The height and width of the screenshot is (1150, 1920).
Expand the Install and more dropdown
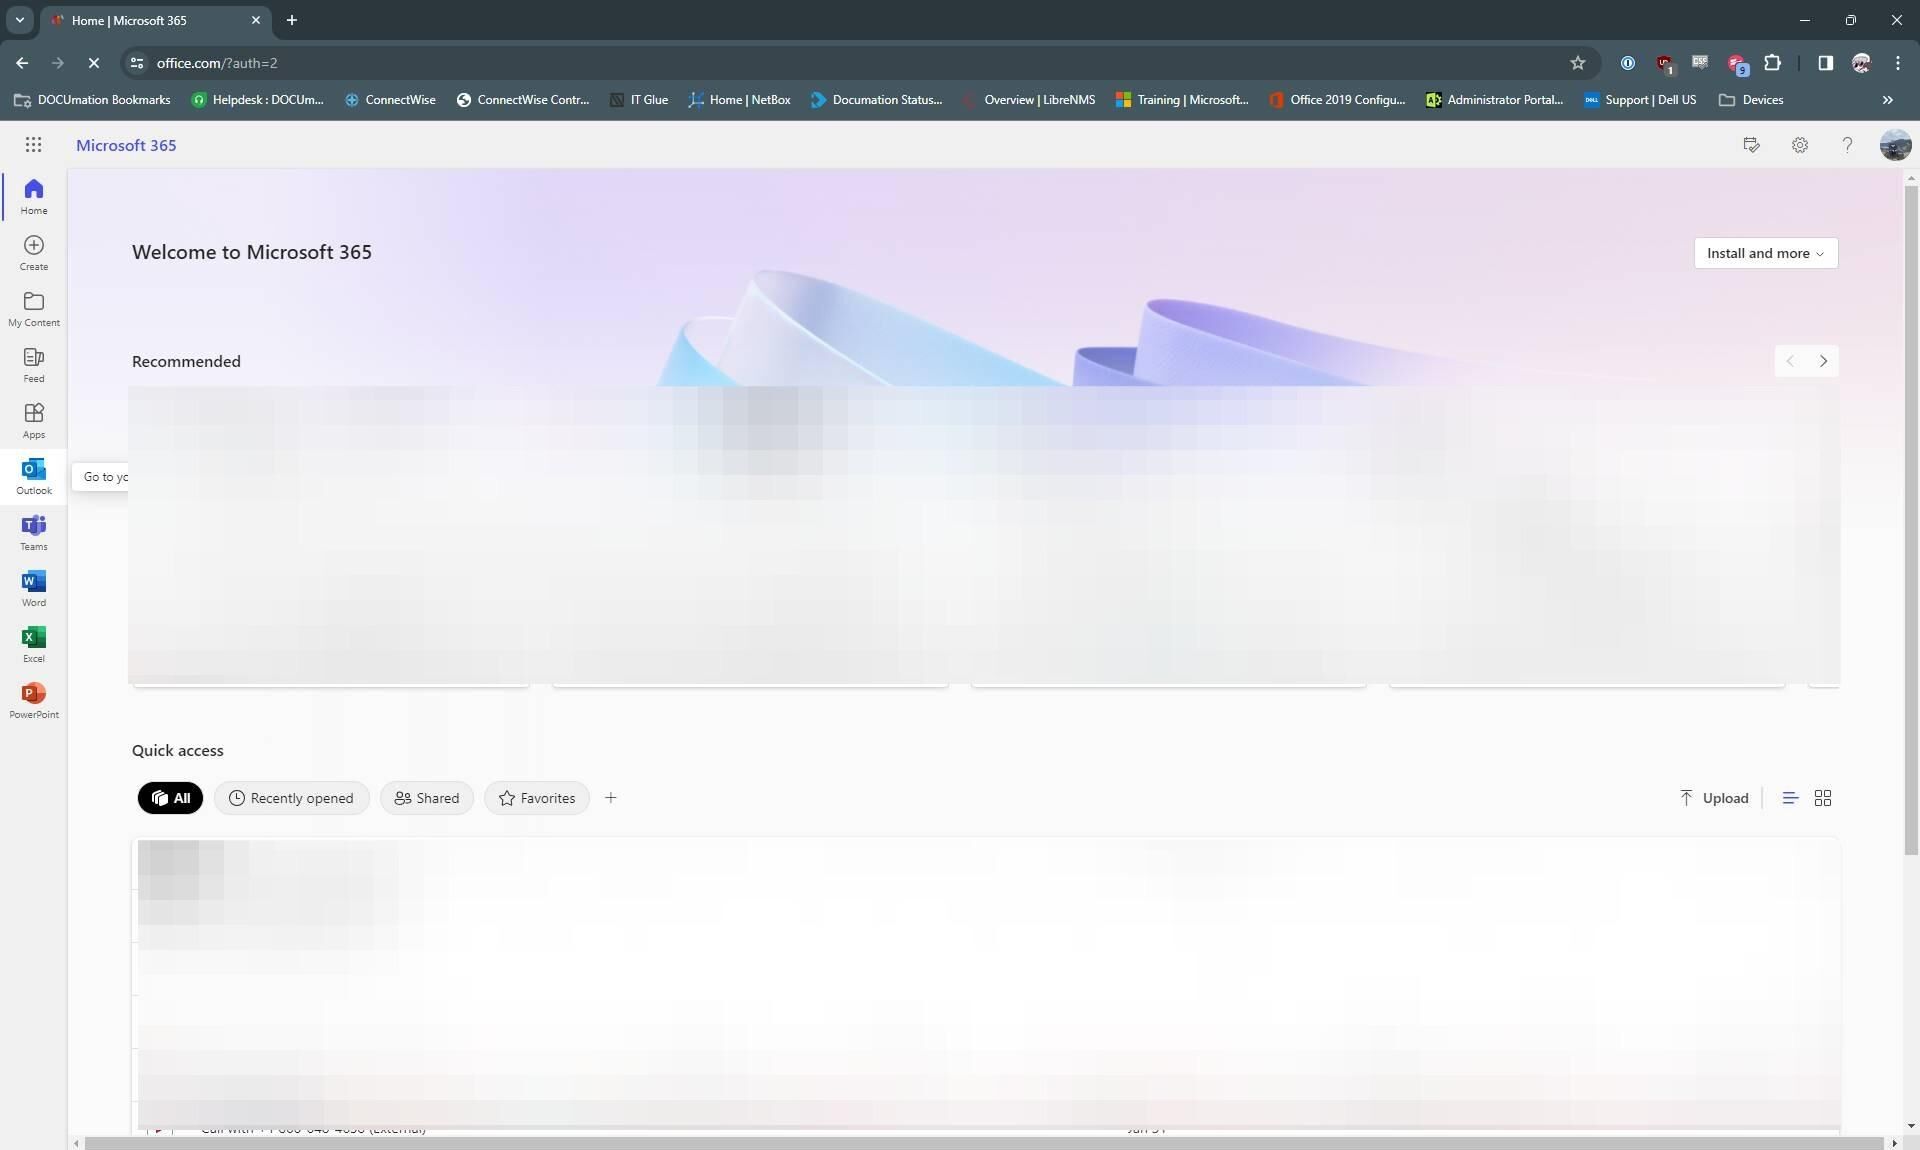point(1765,253)
